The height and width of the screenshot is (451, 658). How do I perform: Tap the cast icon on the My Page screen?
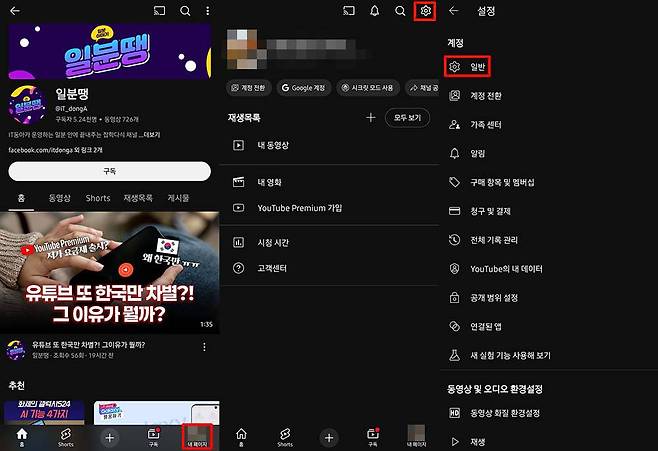click(349, 10)
